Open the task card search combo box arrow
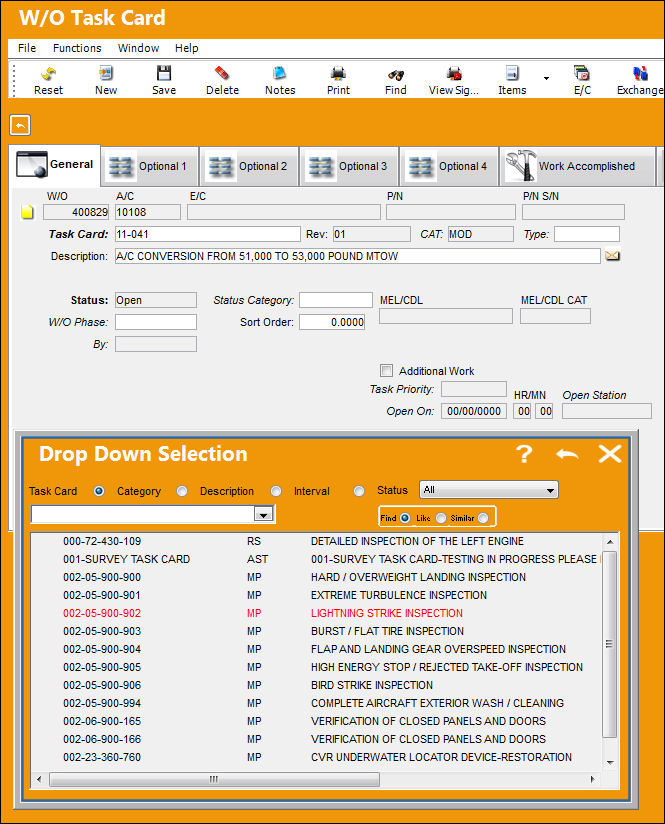 coord(263,514)
